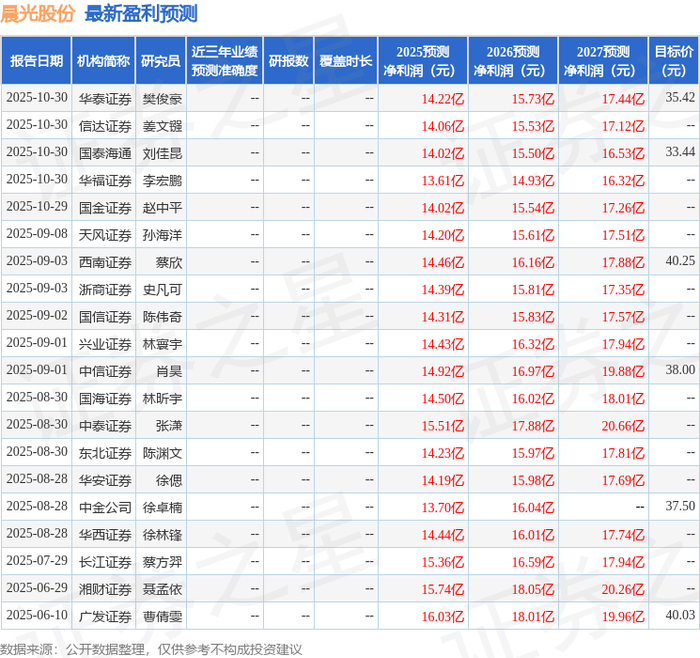The height and width of the screenshot is (658, 700).
Task: Click analyst name 刘佳昆
Action: pos(162,154)
